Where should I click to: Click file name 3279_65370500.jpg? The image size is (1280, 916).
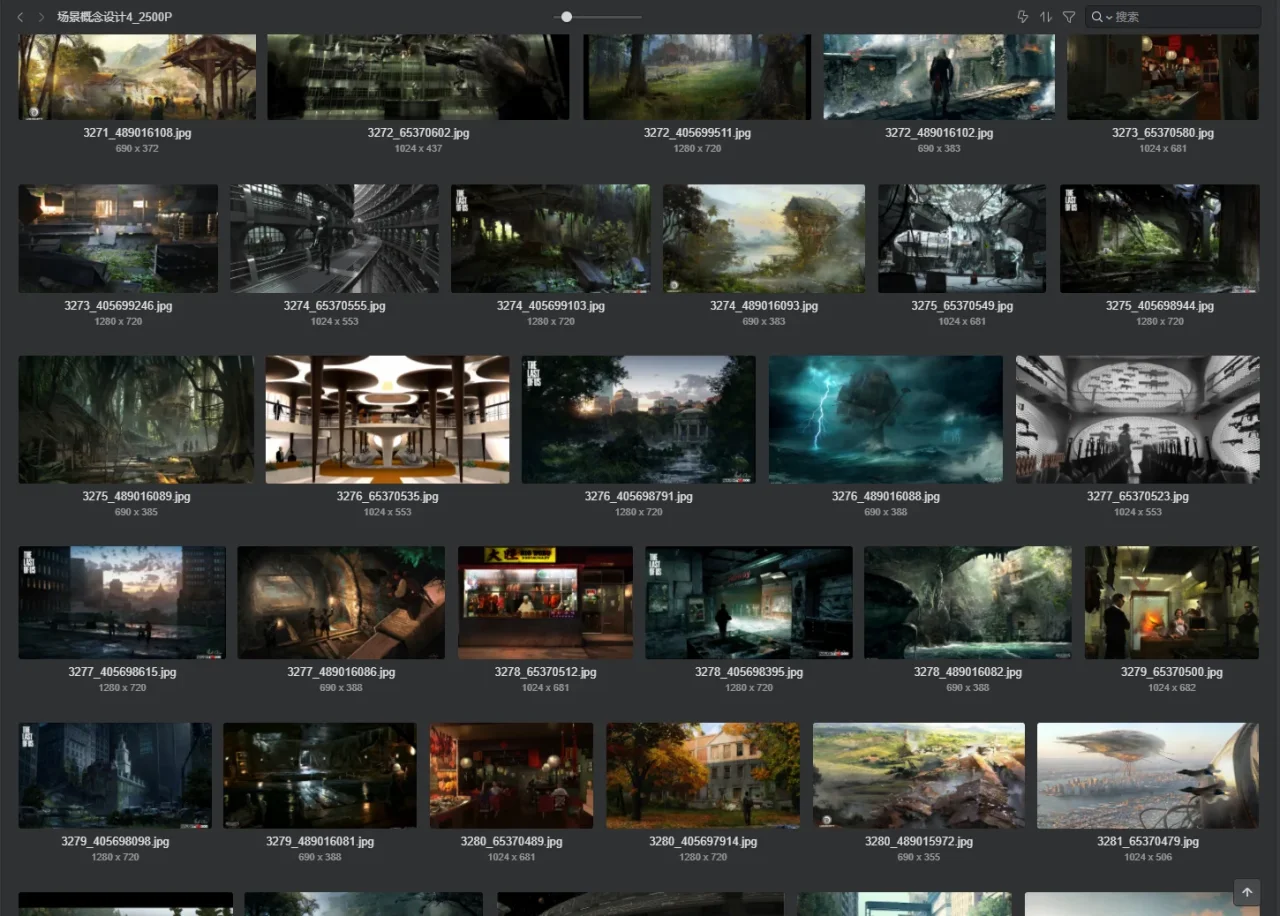1172,672
